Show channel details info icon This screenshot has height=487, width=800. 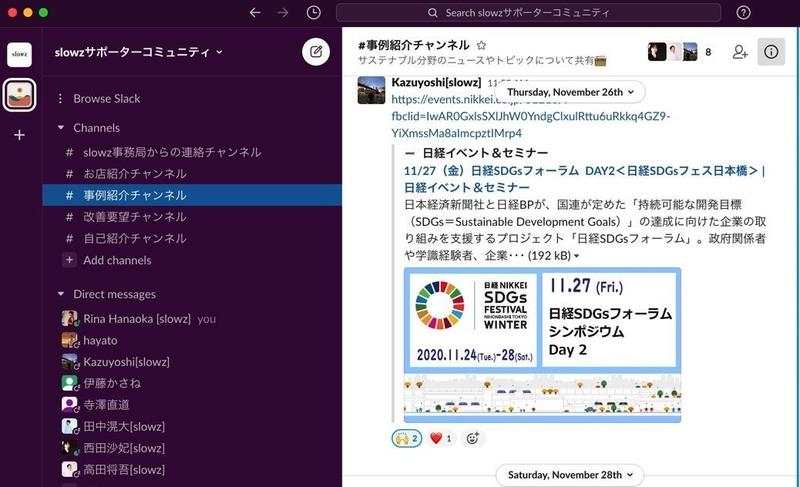(x=771, y=52)
